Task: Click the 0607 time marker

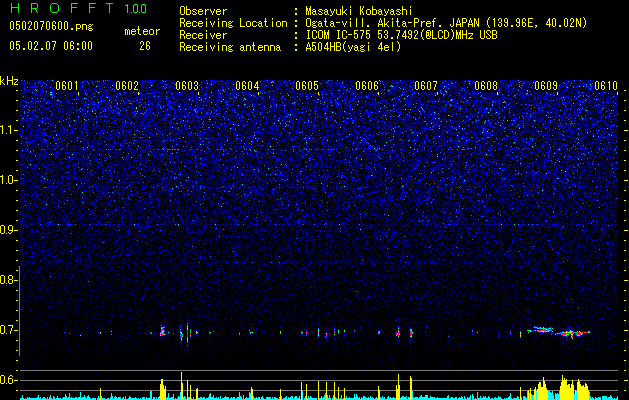Action: [x=426, y=86]
